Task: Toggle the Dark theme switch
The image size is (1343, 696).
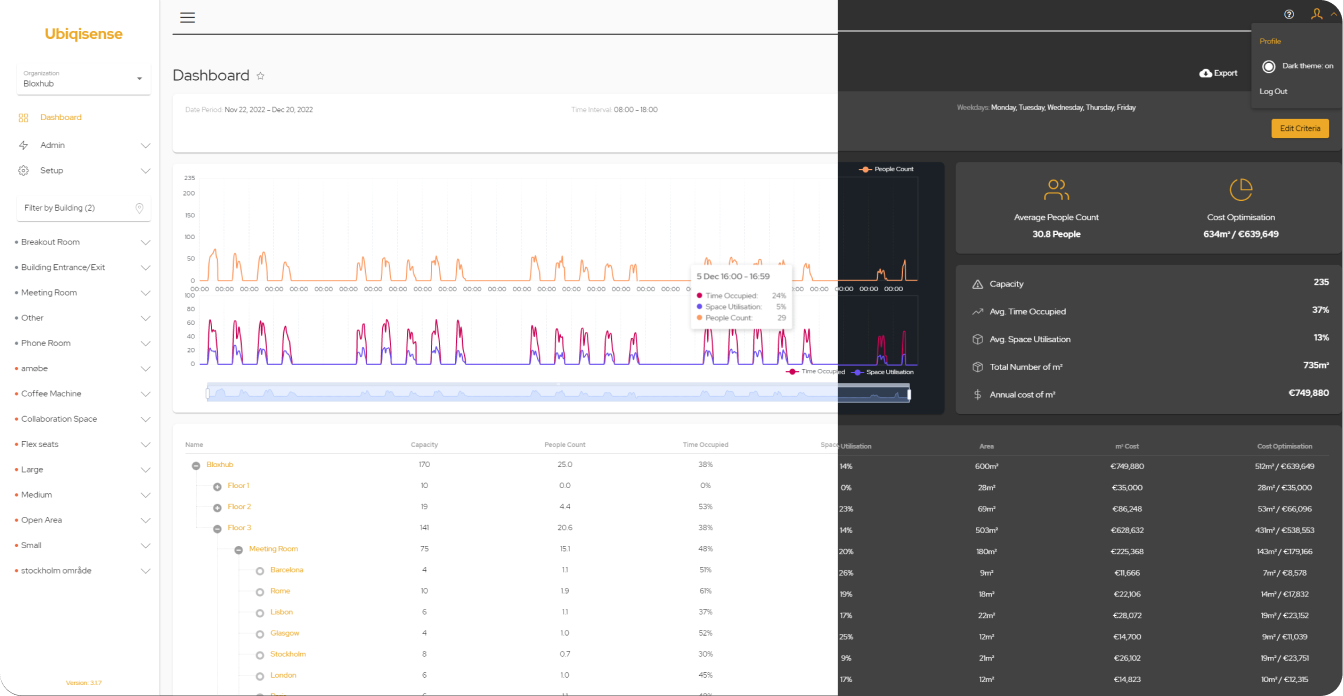Action: tap(1269, 66)
